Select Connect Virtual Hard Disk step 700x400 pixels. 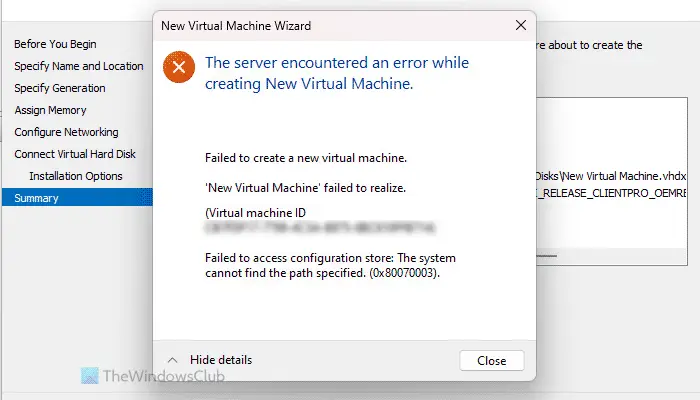pos(75,154)
